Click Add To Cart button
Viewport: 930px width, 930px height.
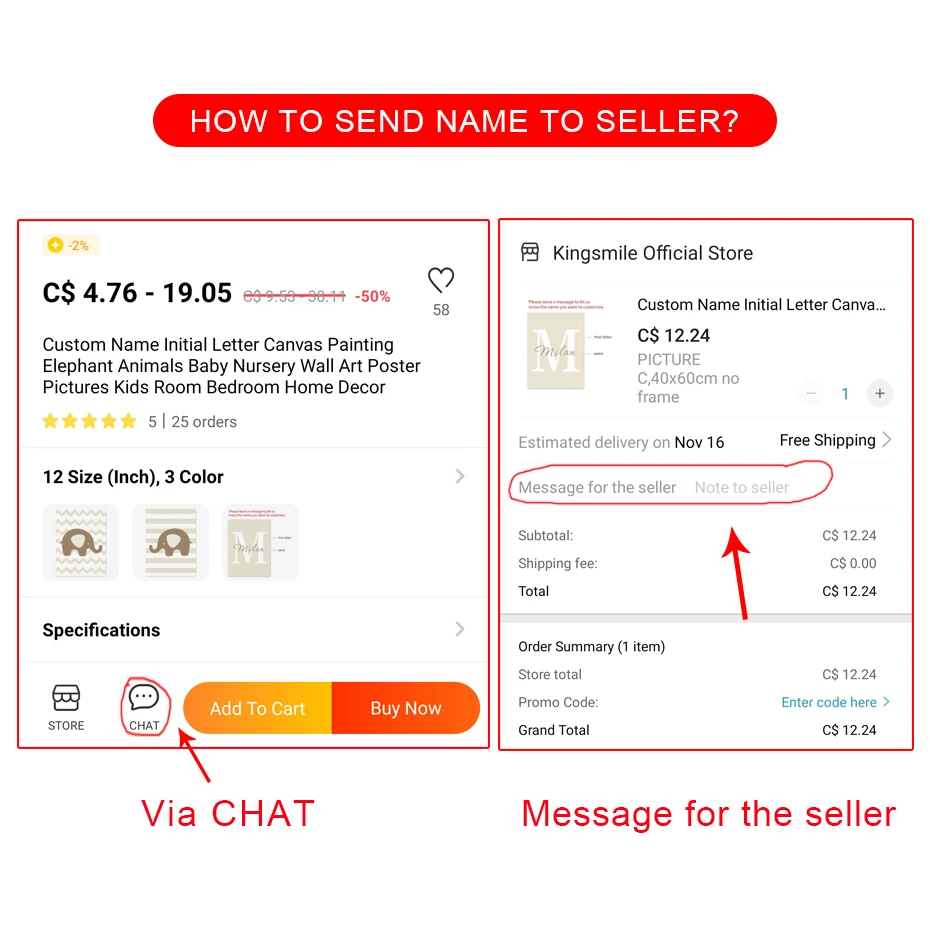(257, 708)
